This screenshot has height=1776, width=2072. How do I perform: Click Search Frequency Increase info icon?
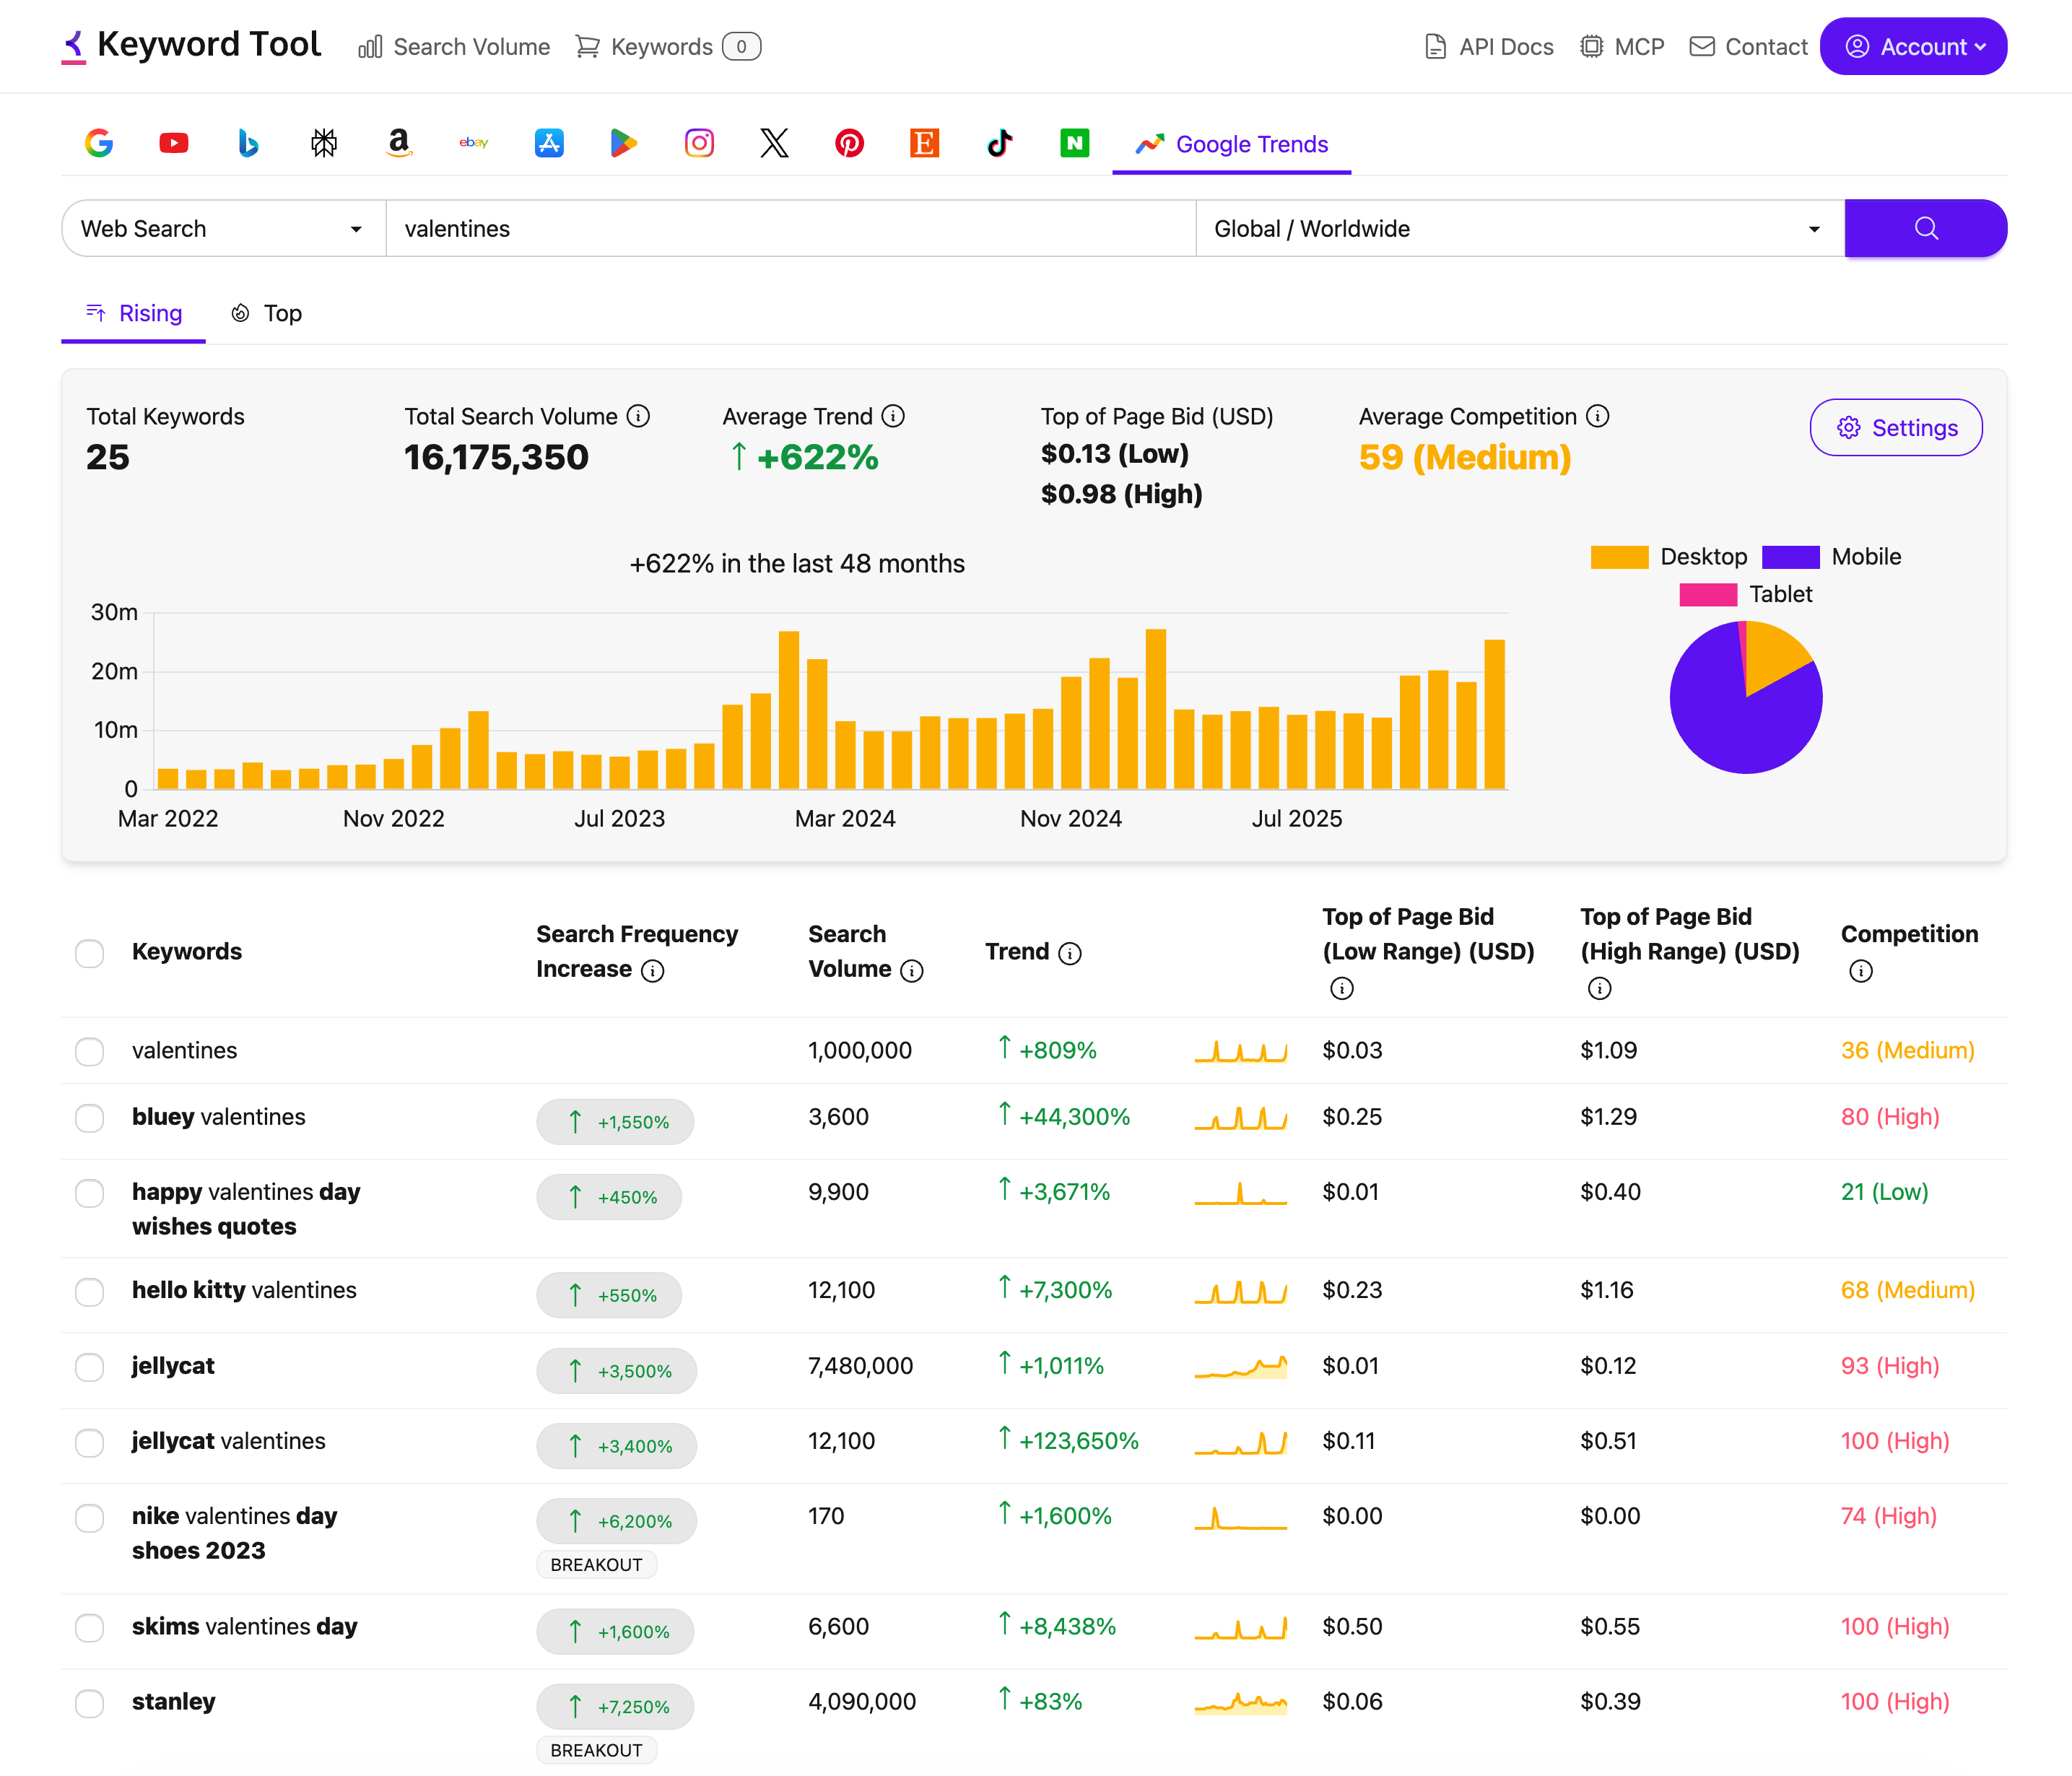click(x=652, y=971)
